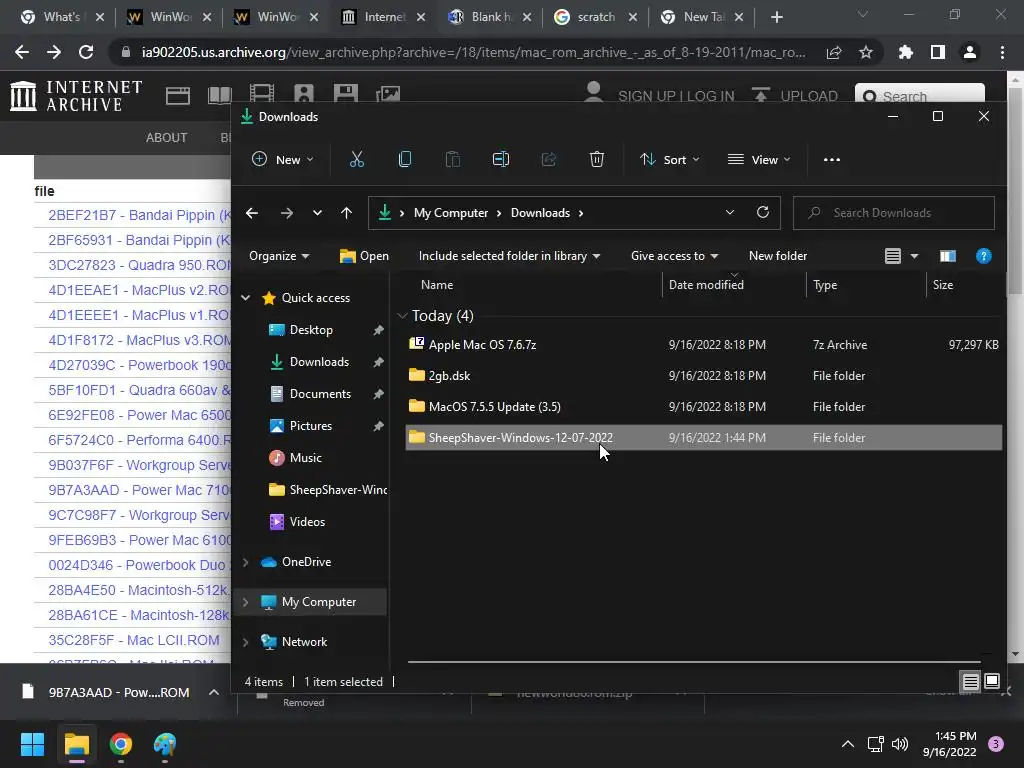
Task: Expand the OneDrive tree node
Action: pyautogui.click(x=246, y=562)
